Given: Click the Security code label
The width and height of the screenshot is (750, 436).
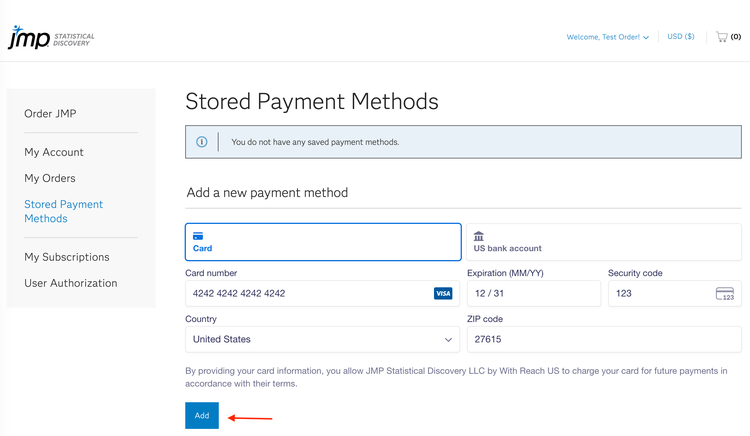Looking at the screenshot, I should pyautogui.click(x=635, y=273).
